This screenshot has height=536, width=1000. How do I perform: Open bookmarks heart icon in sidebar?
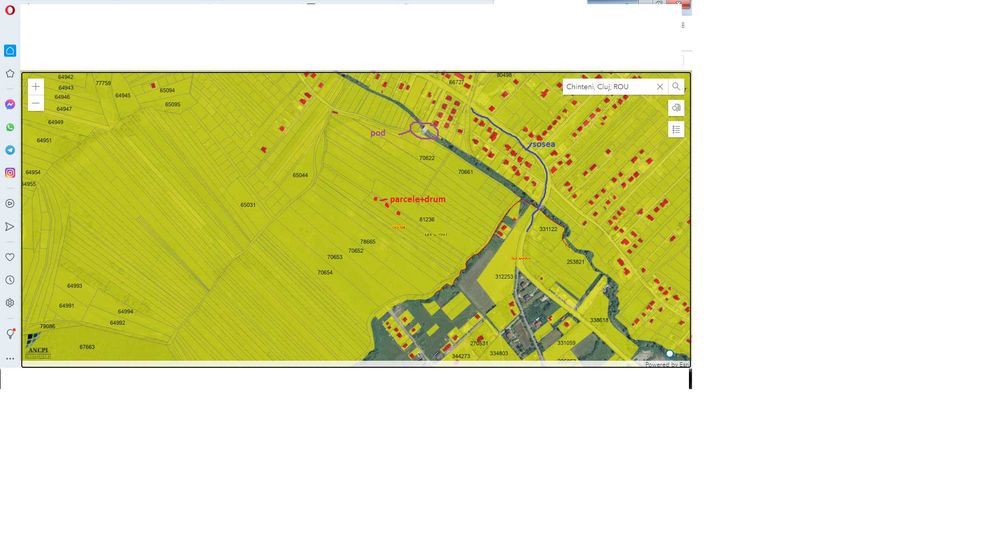[10, 257]
